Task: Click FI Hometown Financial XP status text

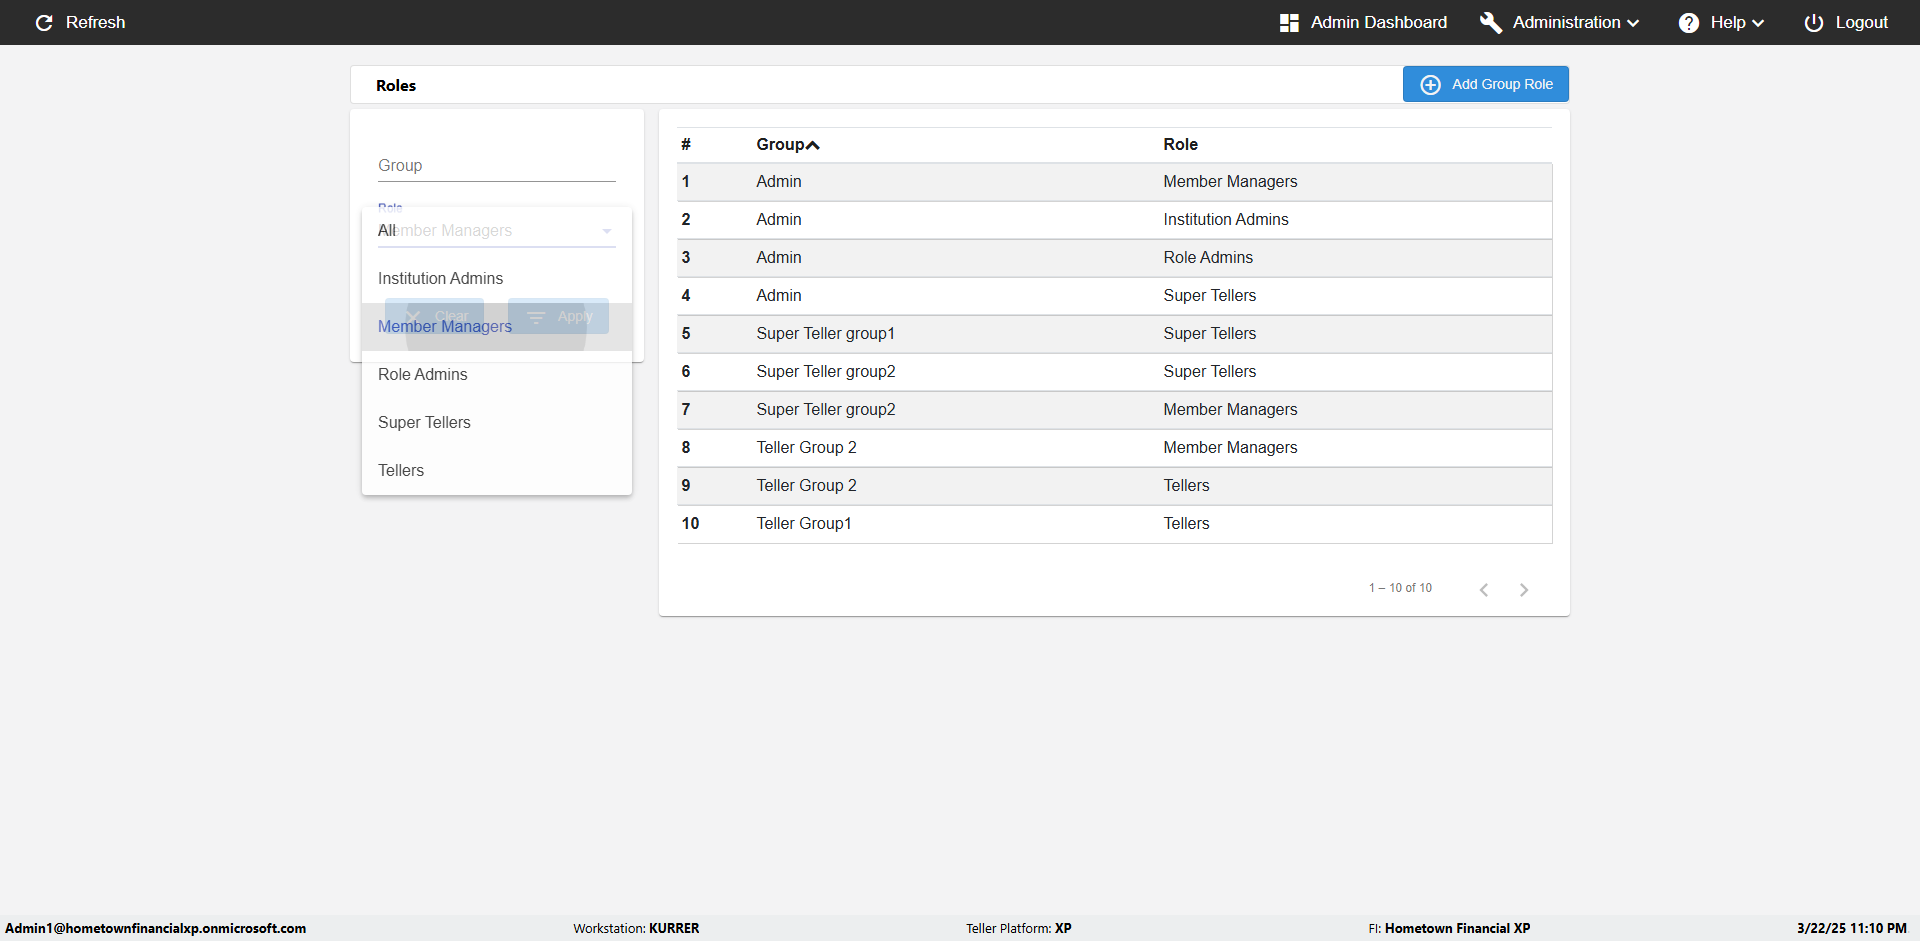Action: pos(1449,928)
